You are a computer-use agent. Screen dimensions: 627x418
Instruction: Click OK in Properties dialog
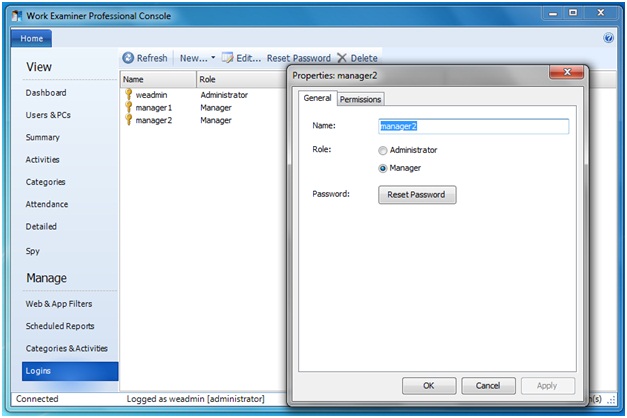[x=429, y=386]
